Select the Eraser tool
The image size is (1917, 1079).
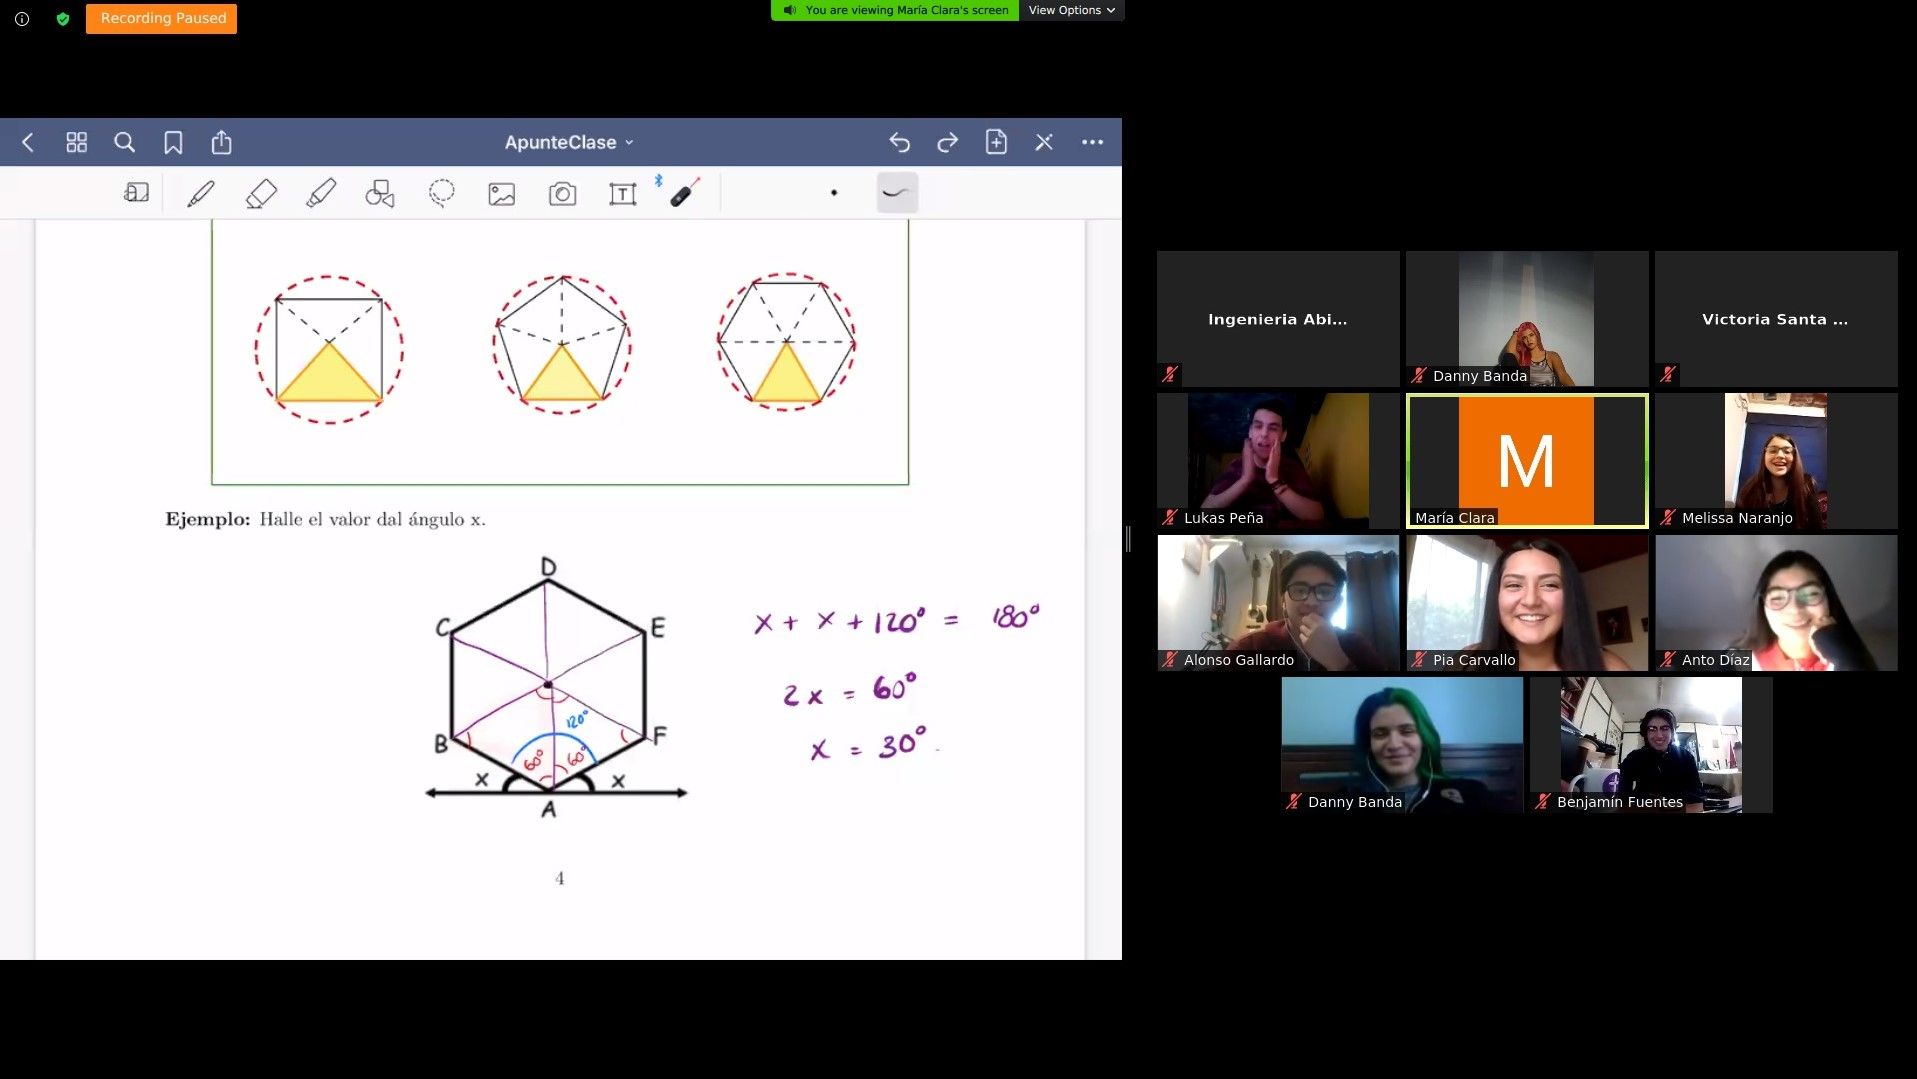tap(261, 193)
